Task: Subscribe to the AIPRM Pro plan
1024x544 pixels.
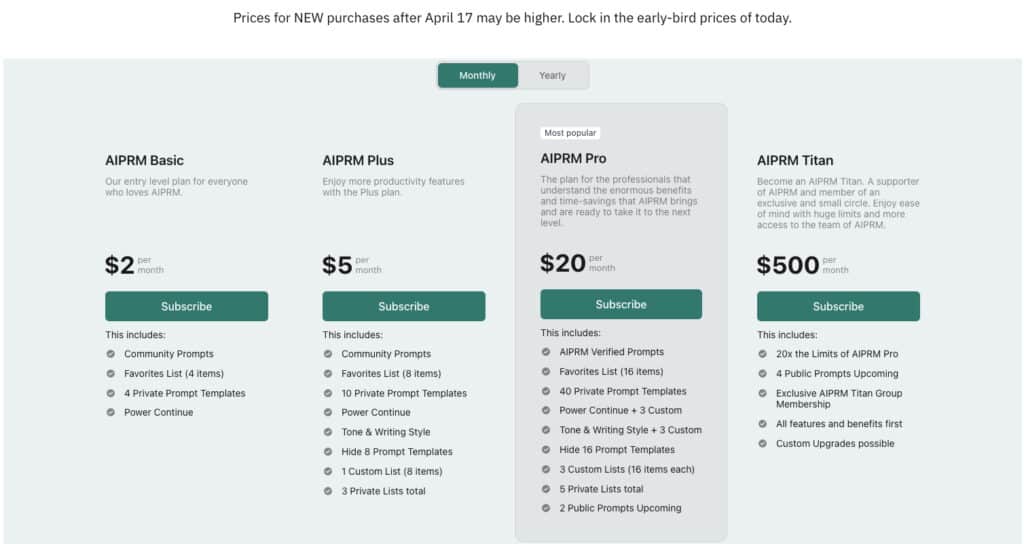Action: tap(621, 304)
